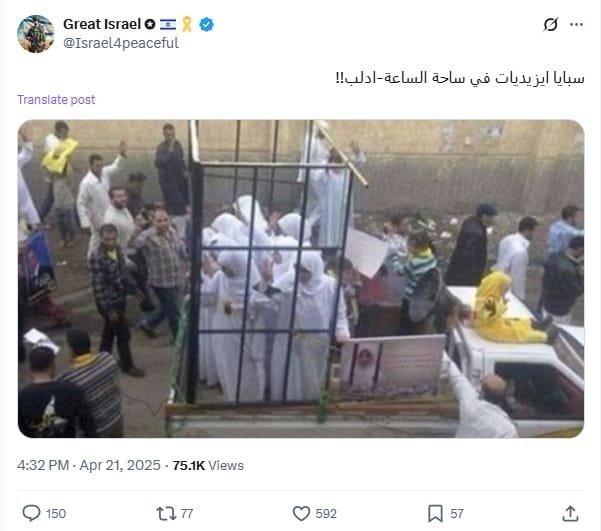The width and height of the screenshot is (601, 531).
Task: Click the blue verified checkmark badge
Action: click(207, 25)
